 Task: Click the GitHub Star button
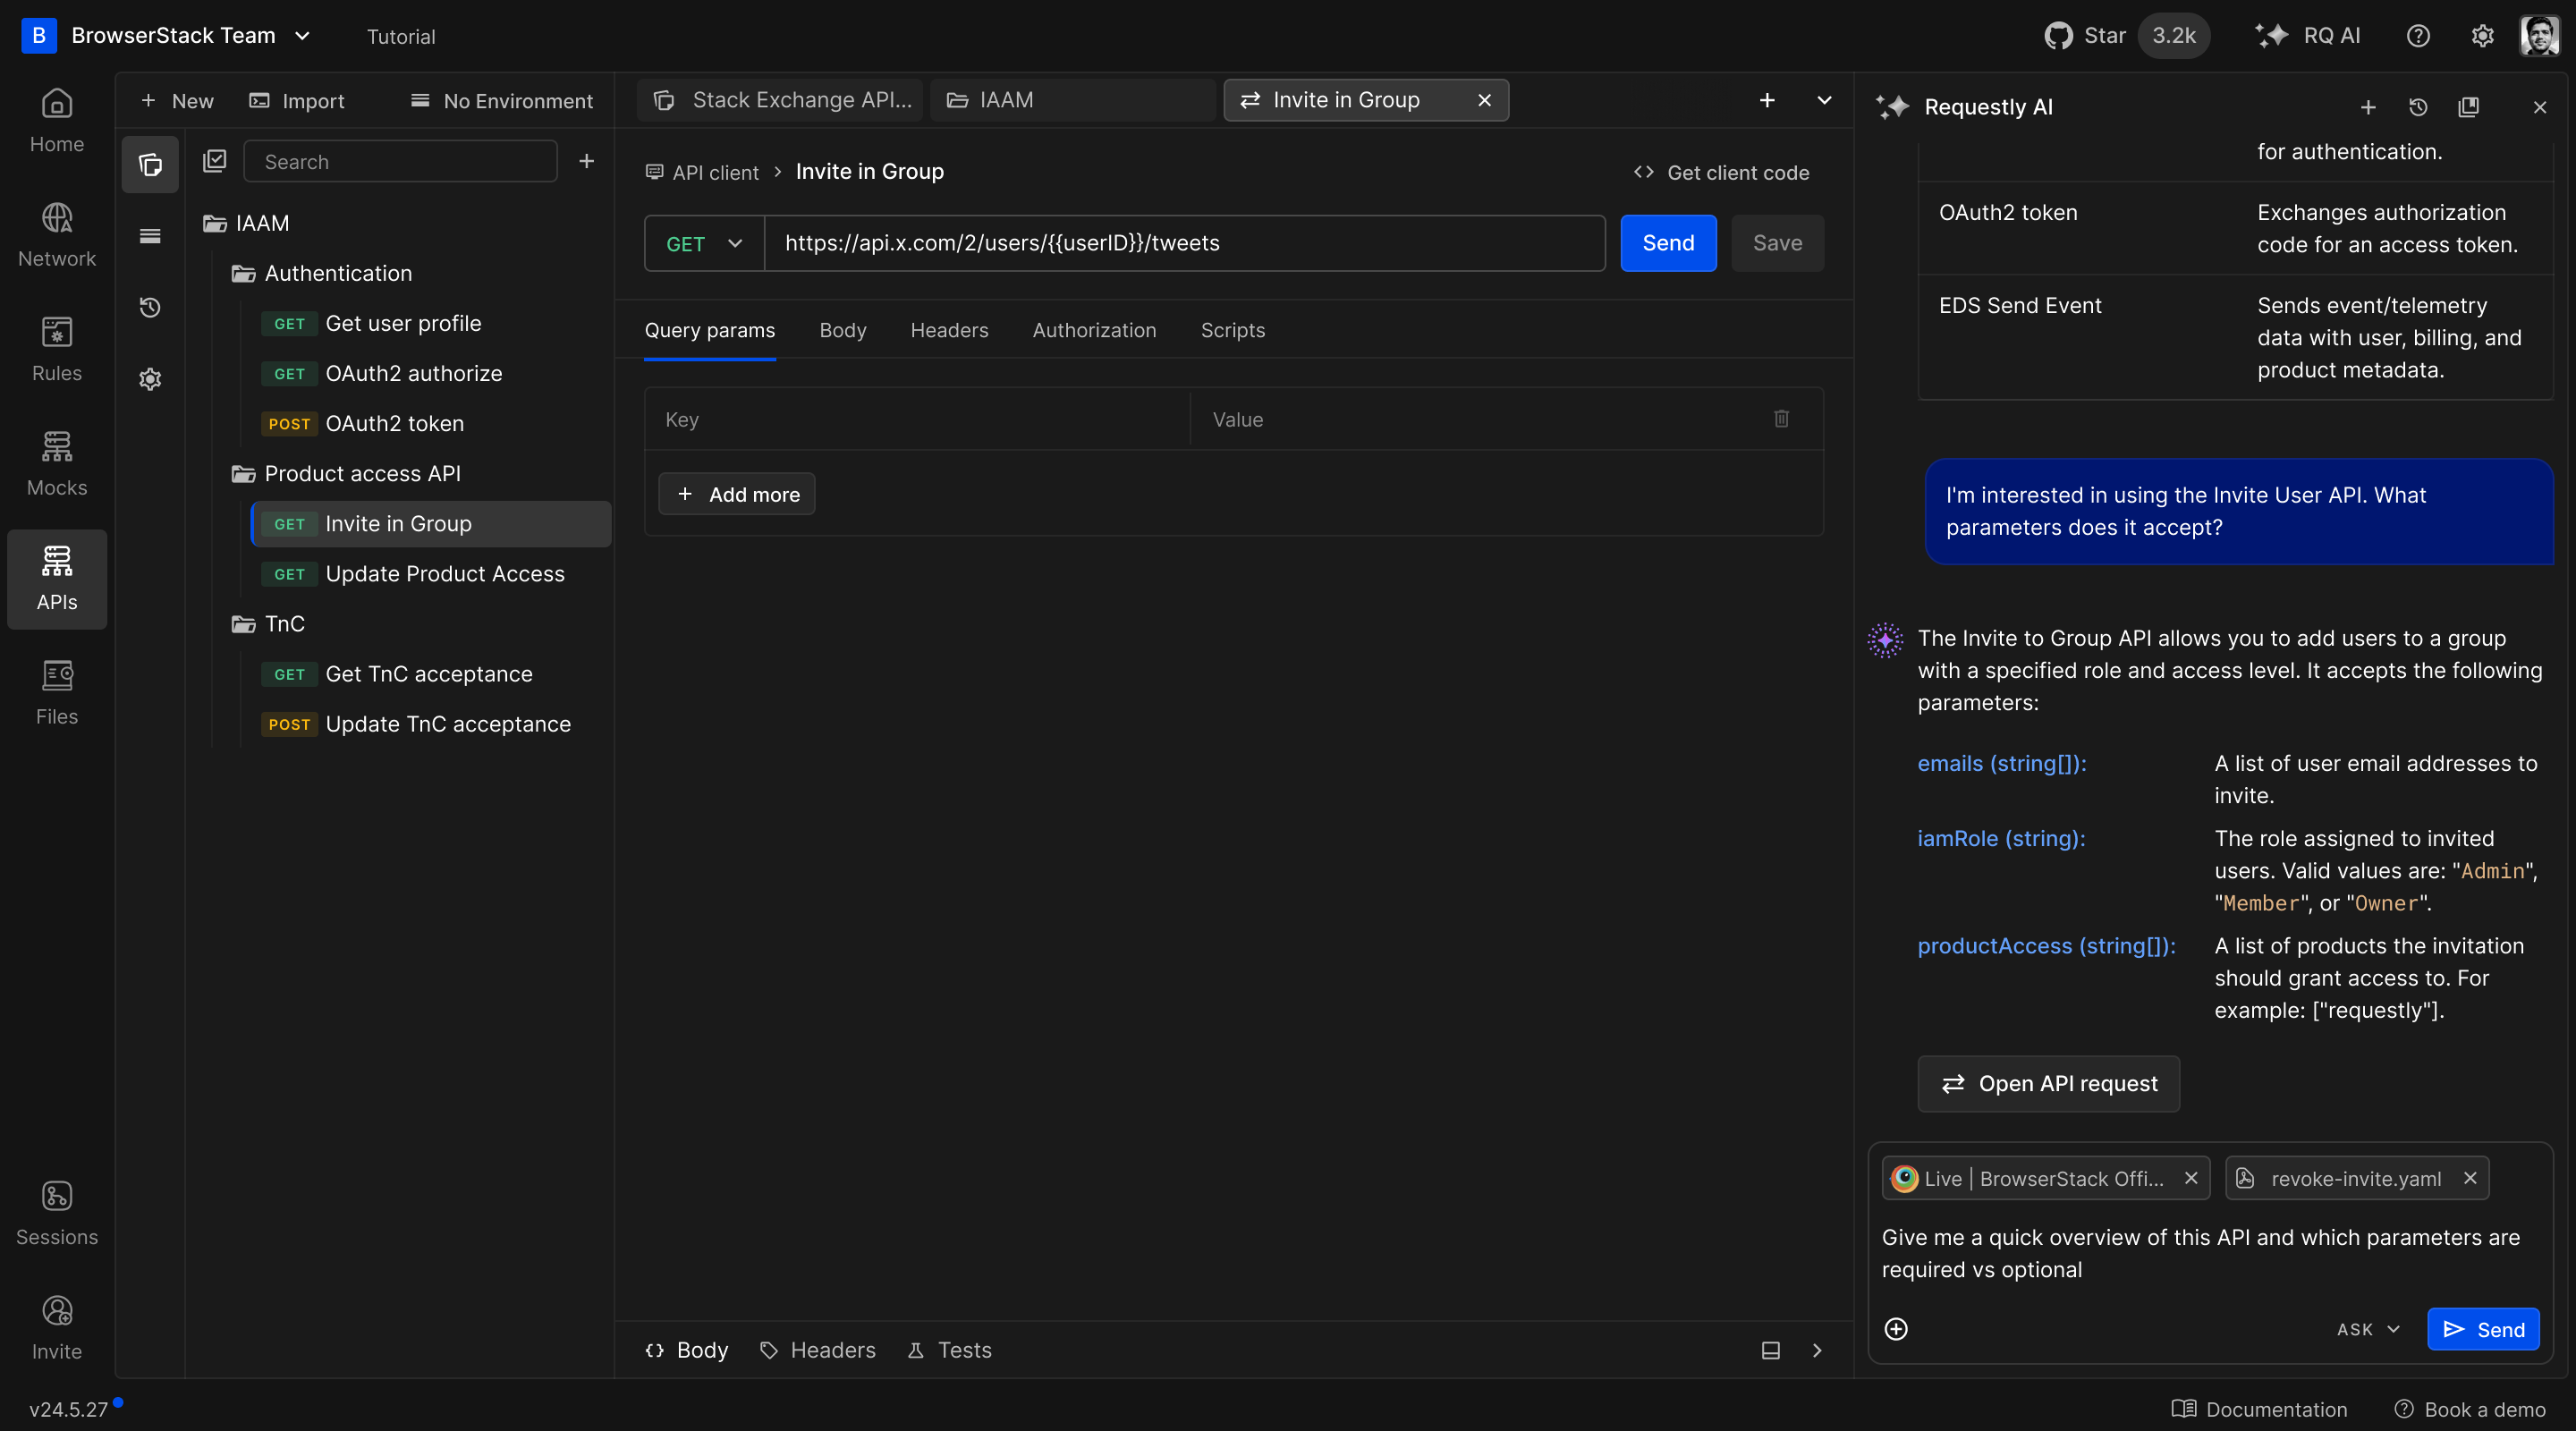pos(2125,36)
